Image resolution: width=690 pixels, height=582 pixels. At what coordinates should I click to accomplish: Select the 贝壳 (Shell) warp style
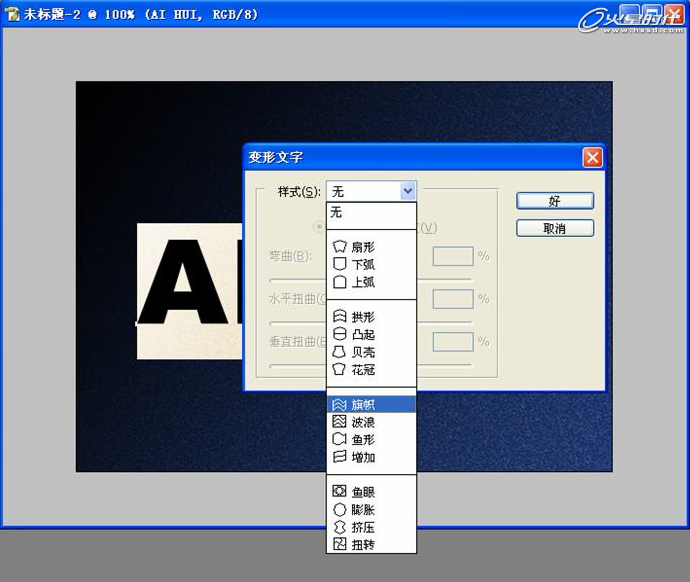point(362,352)
